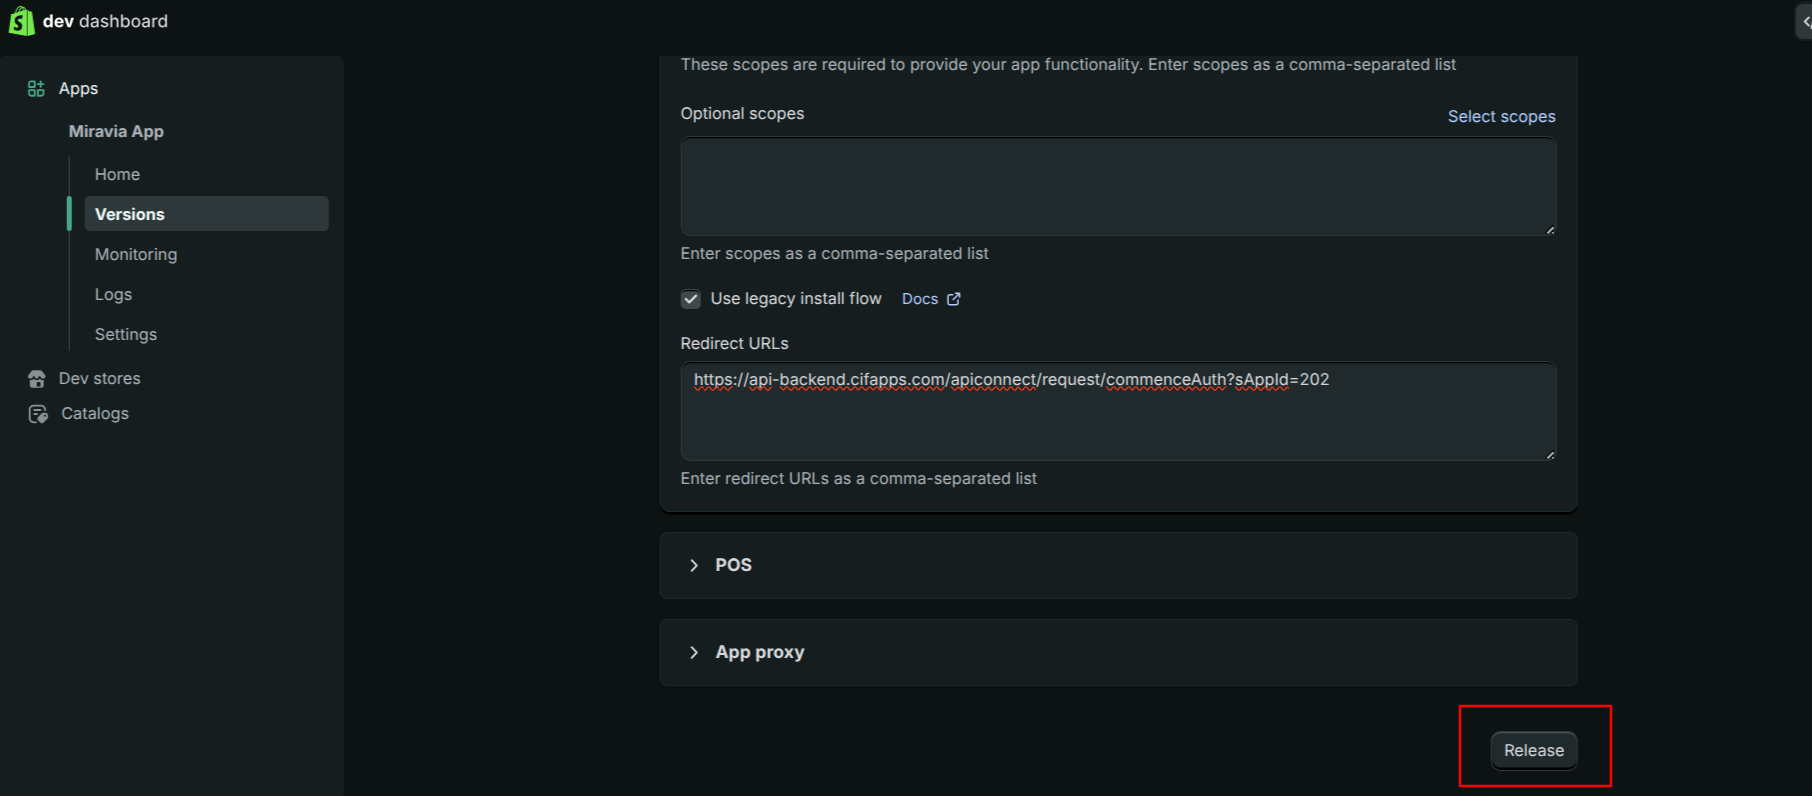
Task: Go to Logs in sidebar
Action: 113,294
